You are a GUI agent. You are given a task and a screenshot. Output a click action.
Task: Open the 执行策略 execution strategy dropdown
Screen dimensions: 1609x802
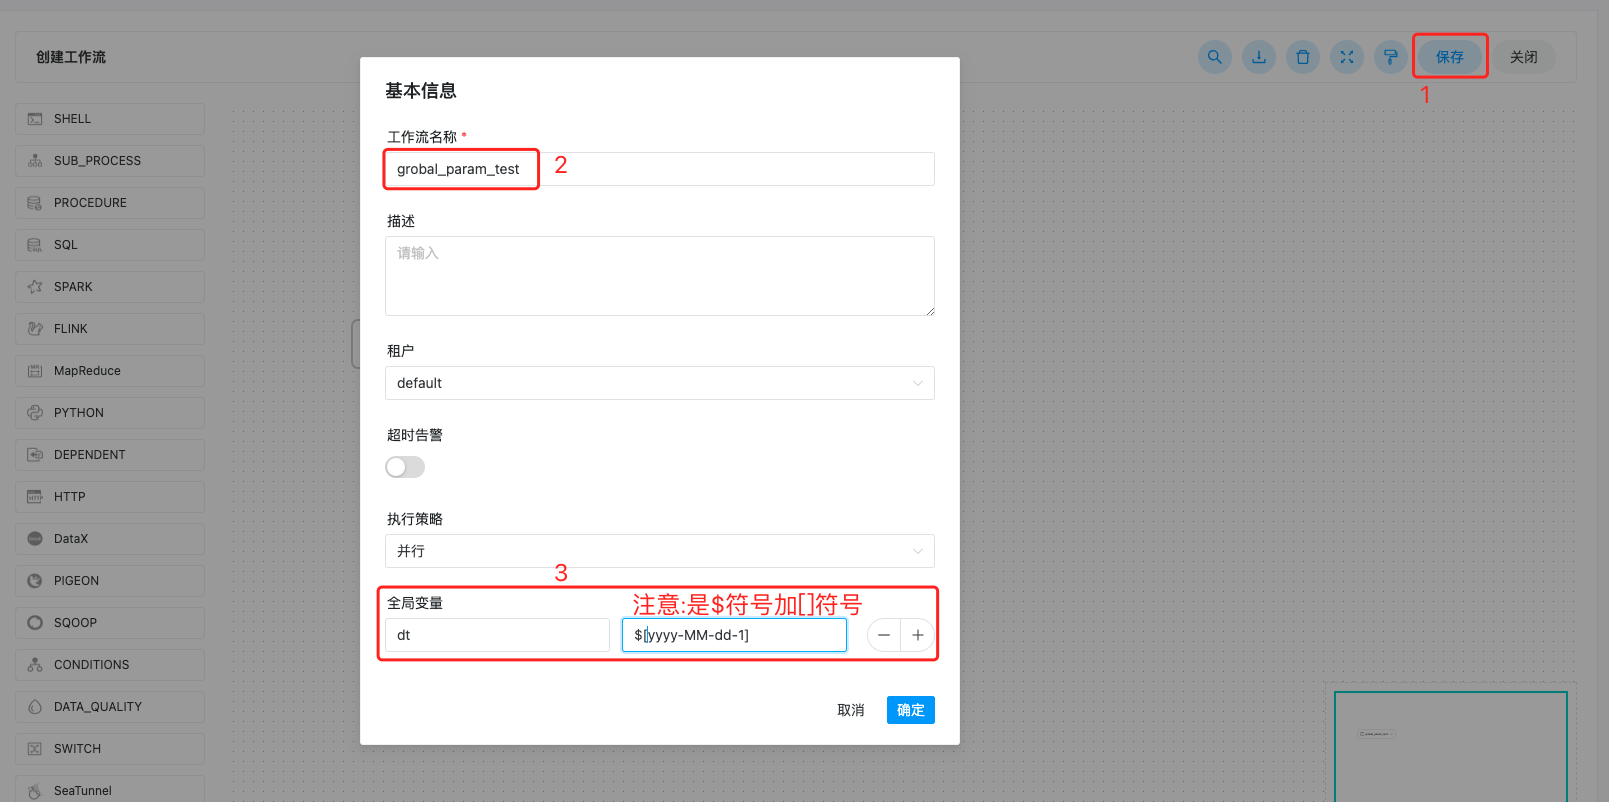click(660, 551)
